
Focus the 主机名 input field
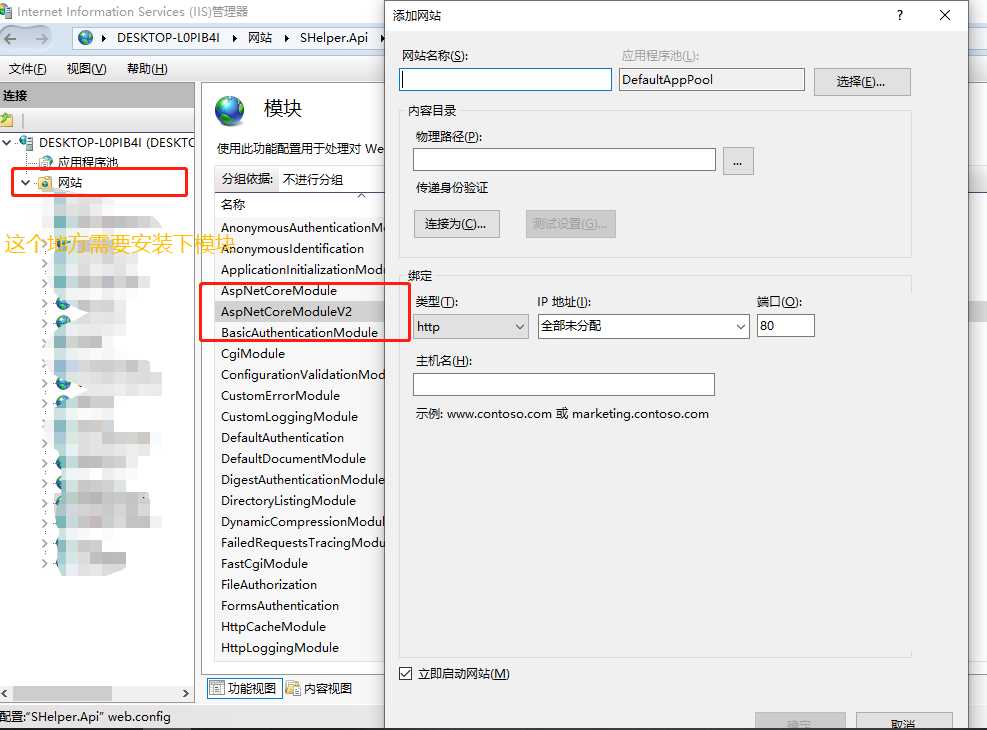(563, 385)
